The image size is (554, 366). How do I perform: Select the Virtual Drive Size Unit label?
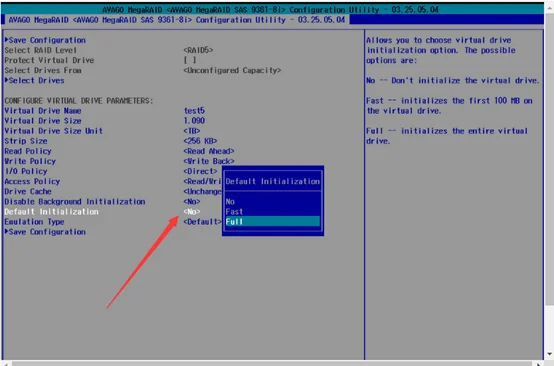[x=53, y=131]
